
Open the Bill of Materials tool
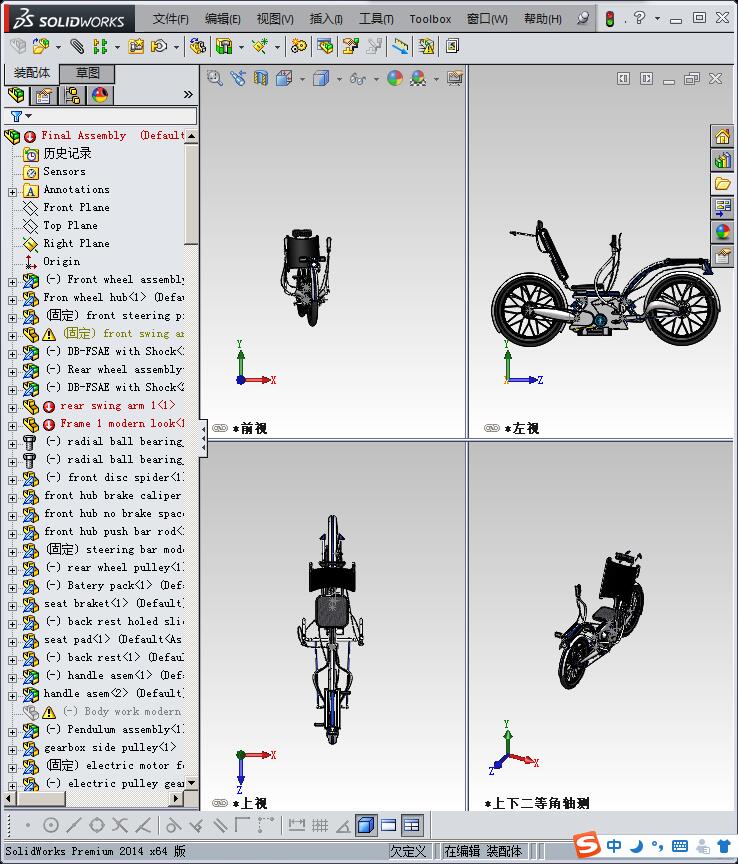tap(325, 46)
